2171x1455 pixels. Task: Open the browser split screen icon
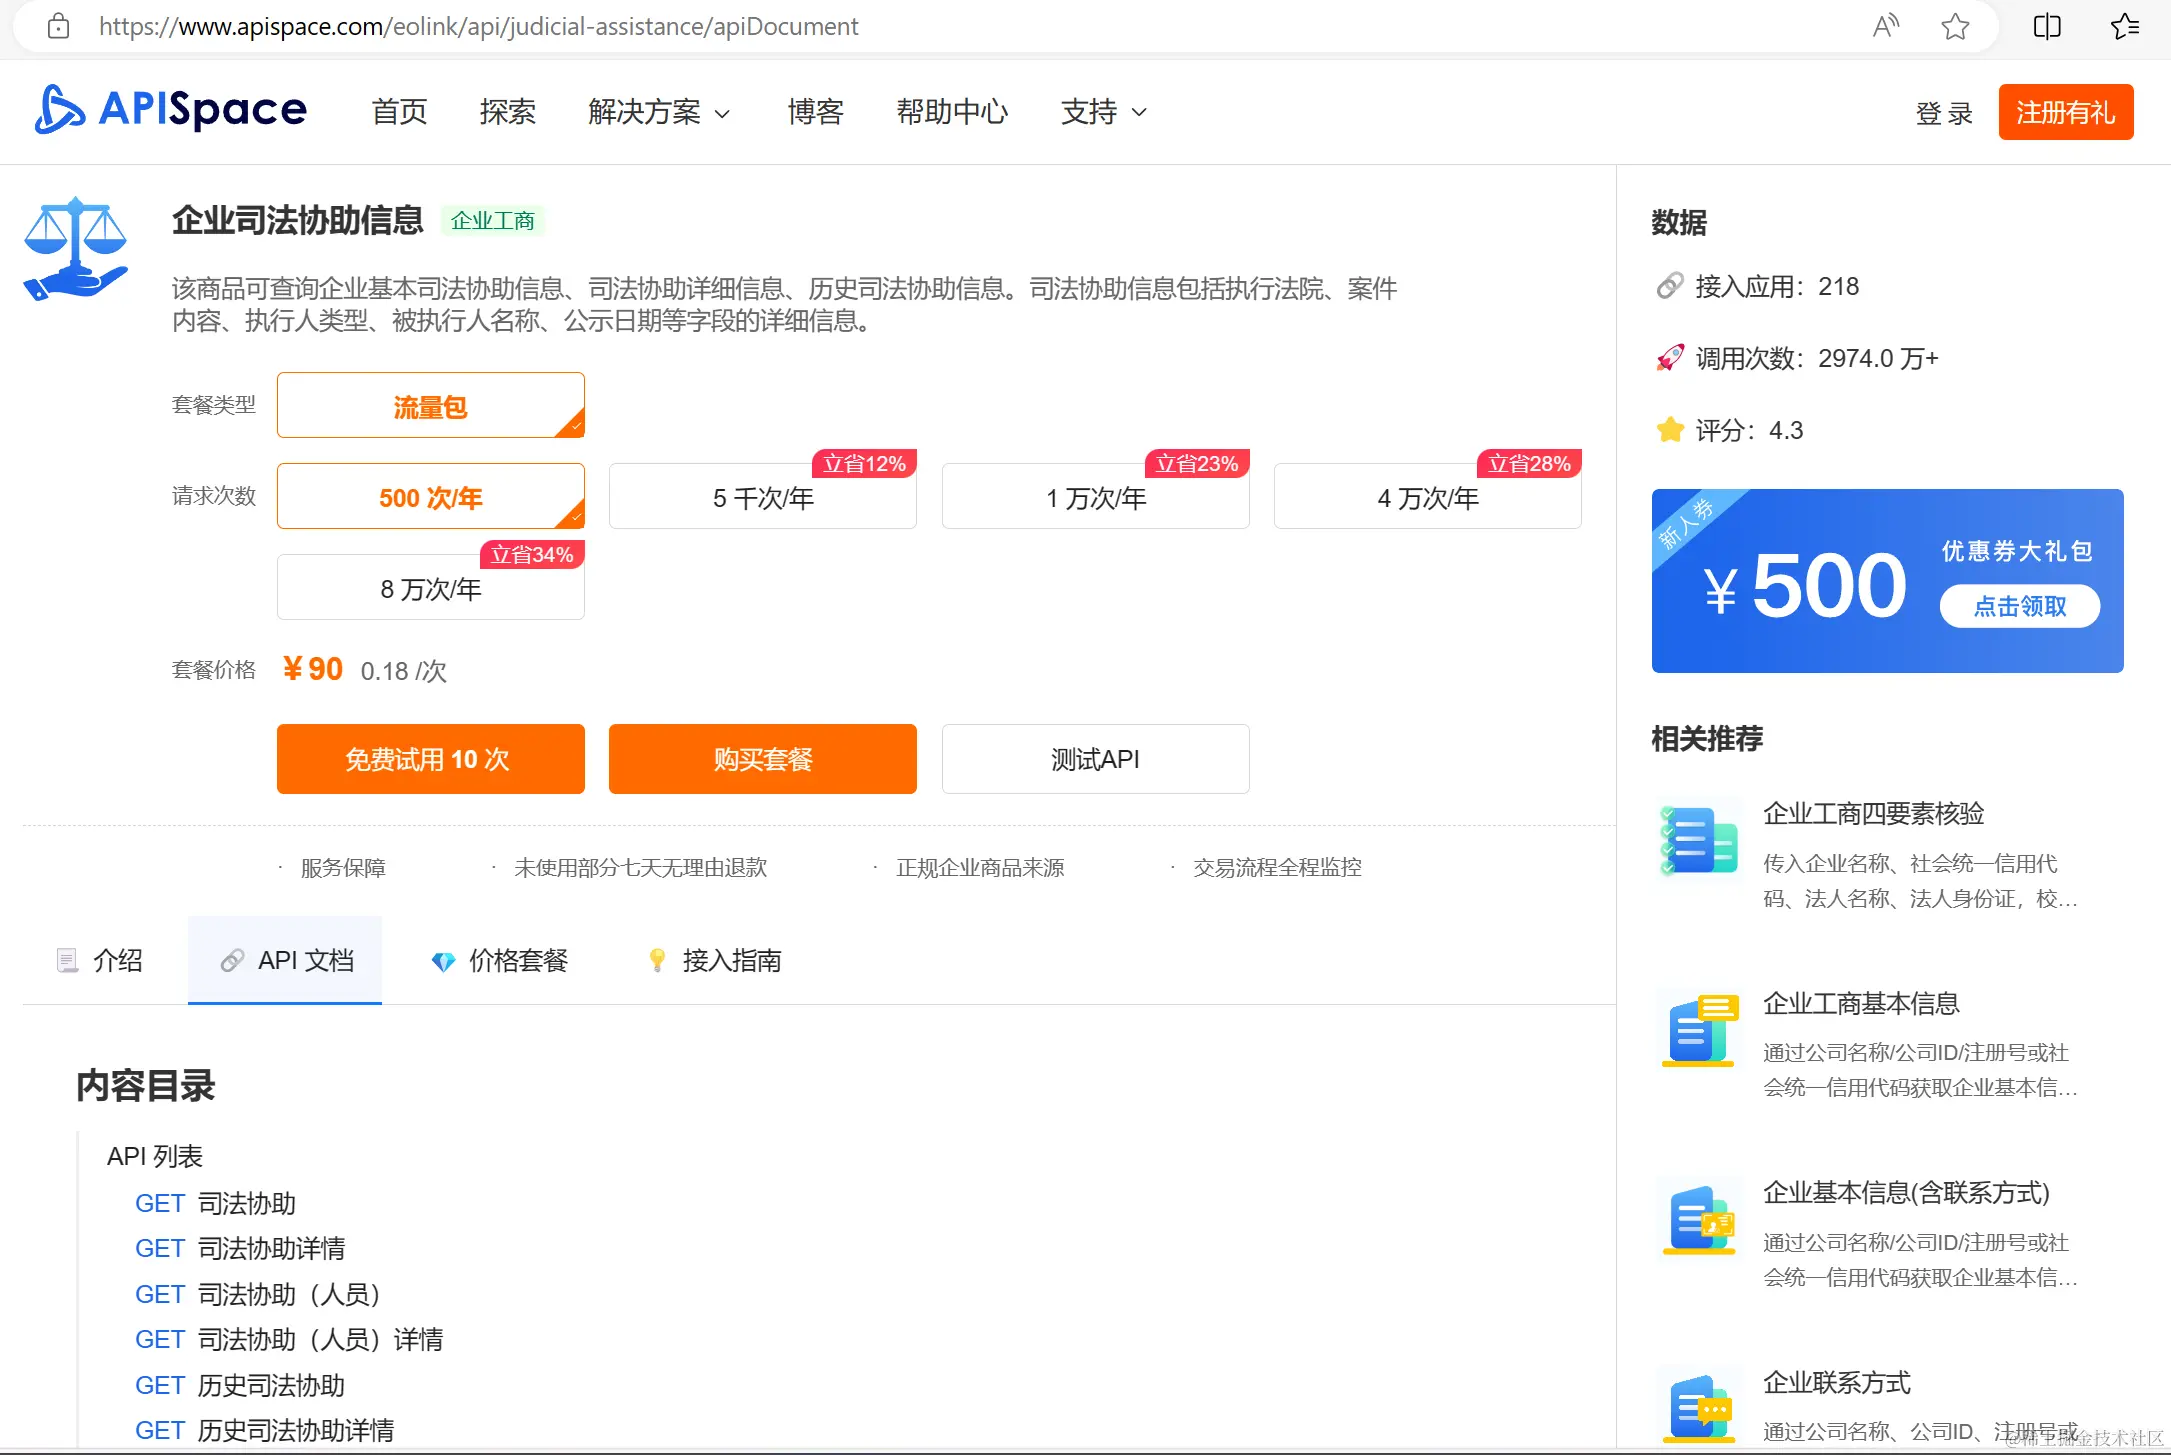coord(2047,27)
